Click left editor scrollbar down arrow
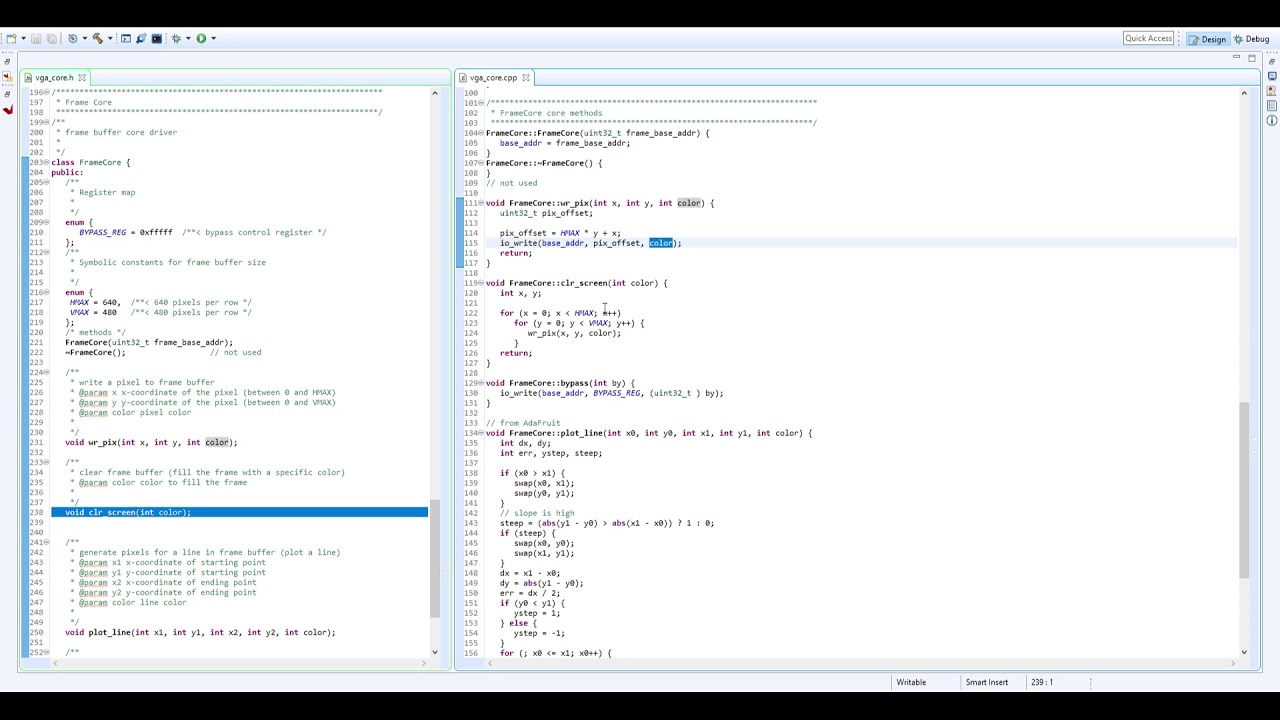This screenshot has width=1280, height=720. (434, 652)
